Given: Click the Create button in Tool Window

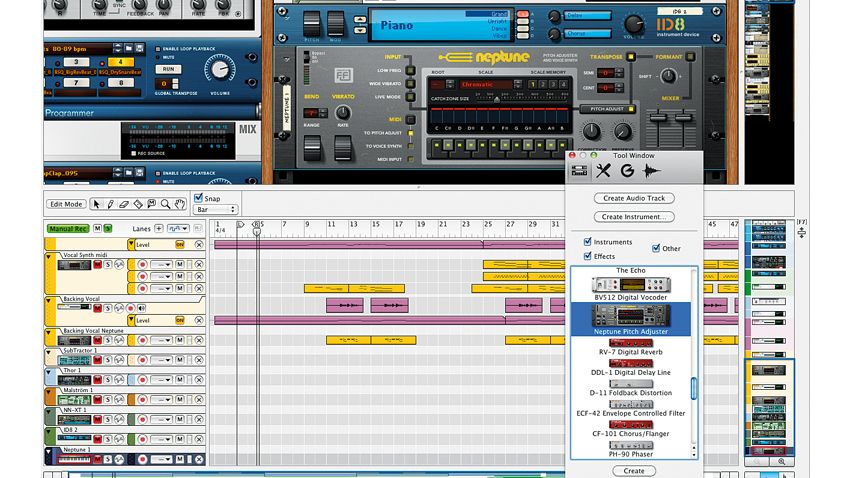Looking at the screenshot, I should coord(634,471).
